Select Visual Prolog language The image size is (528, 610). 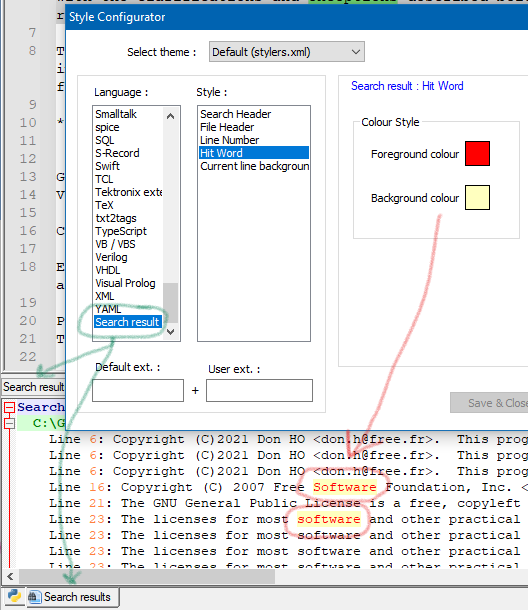(x=125, y=283)
